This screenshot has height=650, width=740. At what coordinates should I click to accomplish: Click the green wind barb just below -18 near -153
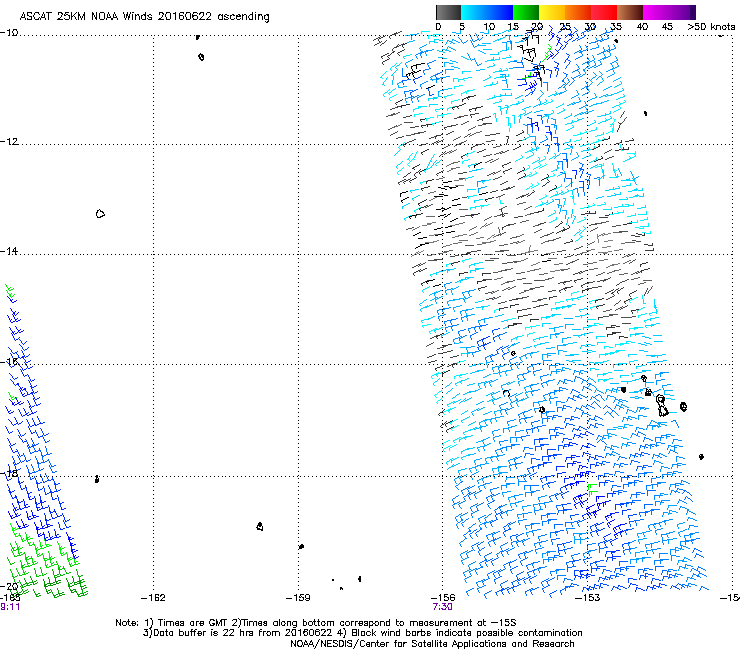tap(592, 490)
